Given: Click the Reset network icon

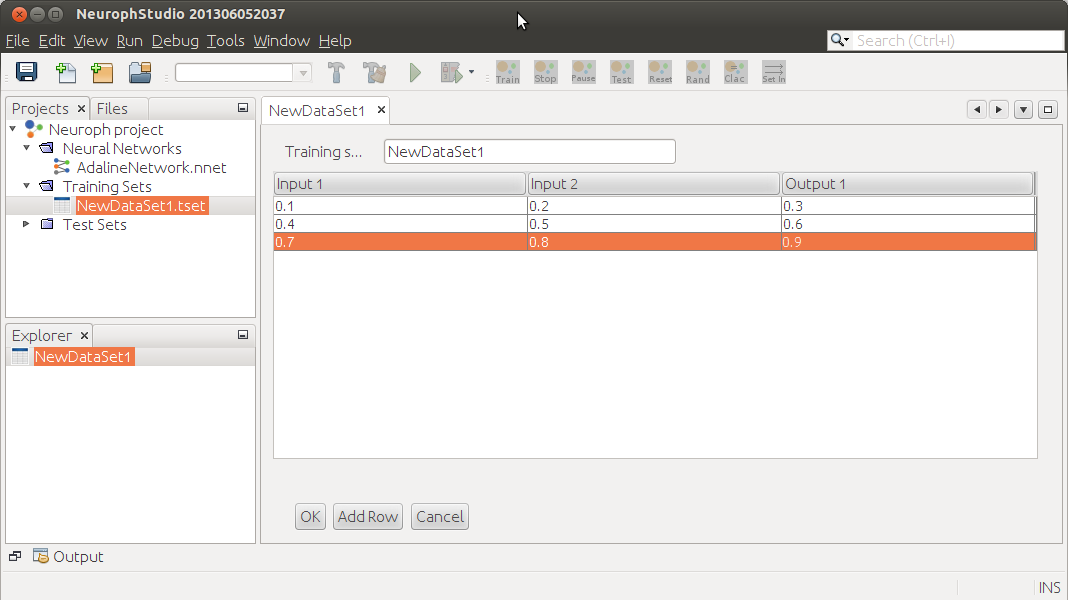Looking at the screenshot, I should 660,72.
